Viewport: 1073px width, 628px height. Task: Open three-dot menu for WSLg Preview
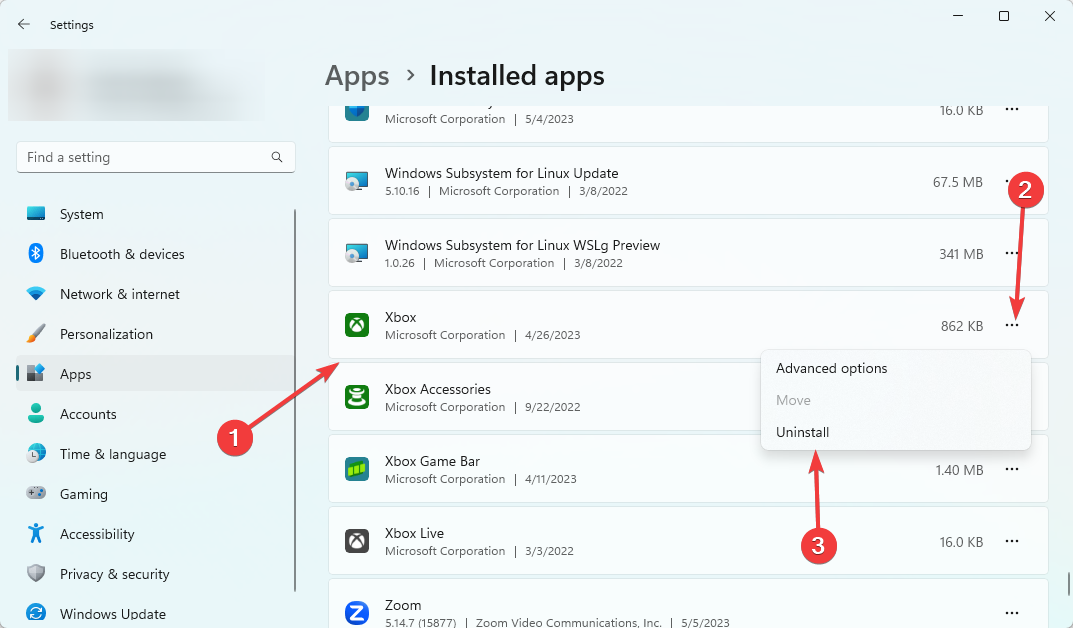pyautogui.click(x=1012, y=254)
